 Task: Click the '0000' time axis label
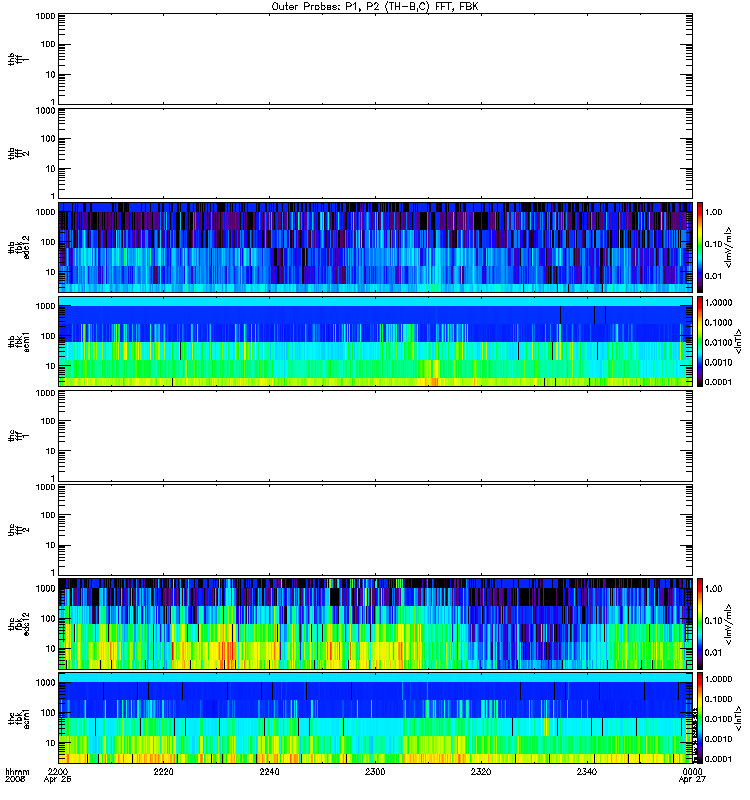692,771
